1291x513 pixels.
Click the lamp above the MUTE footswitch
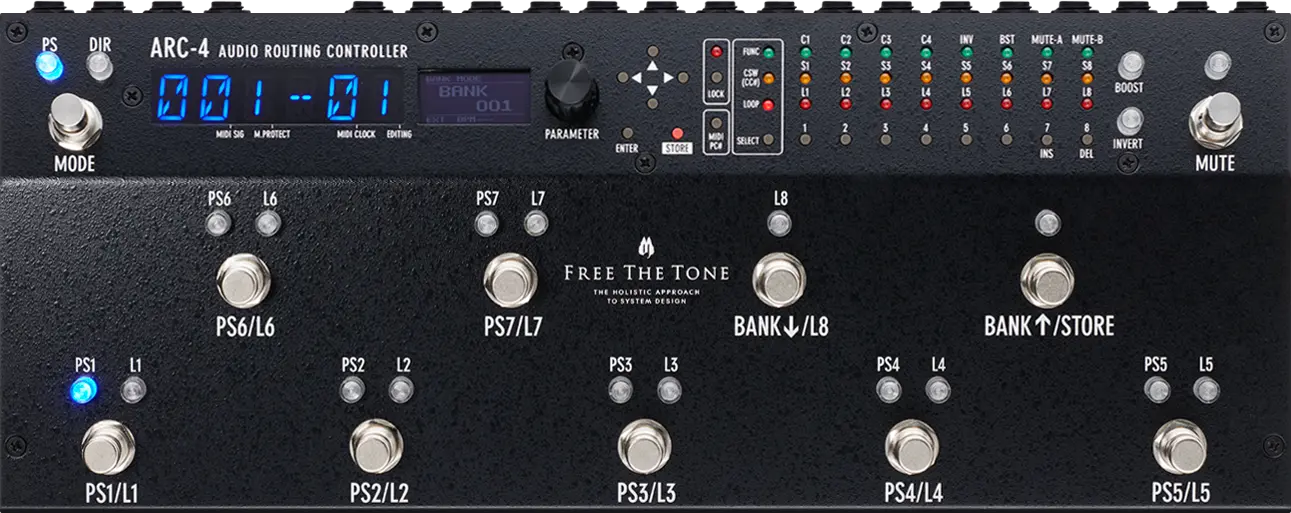point(1215,66)
